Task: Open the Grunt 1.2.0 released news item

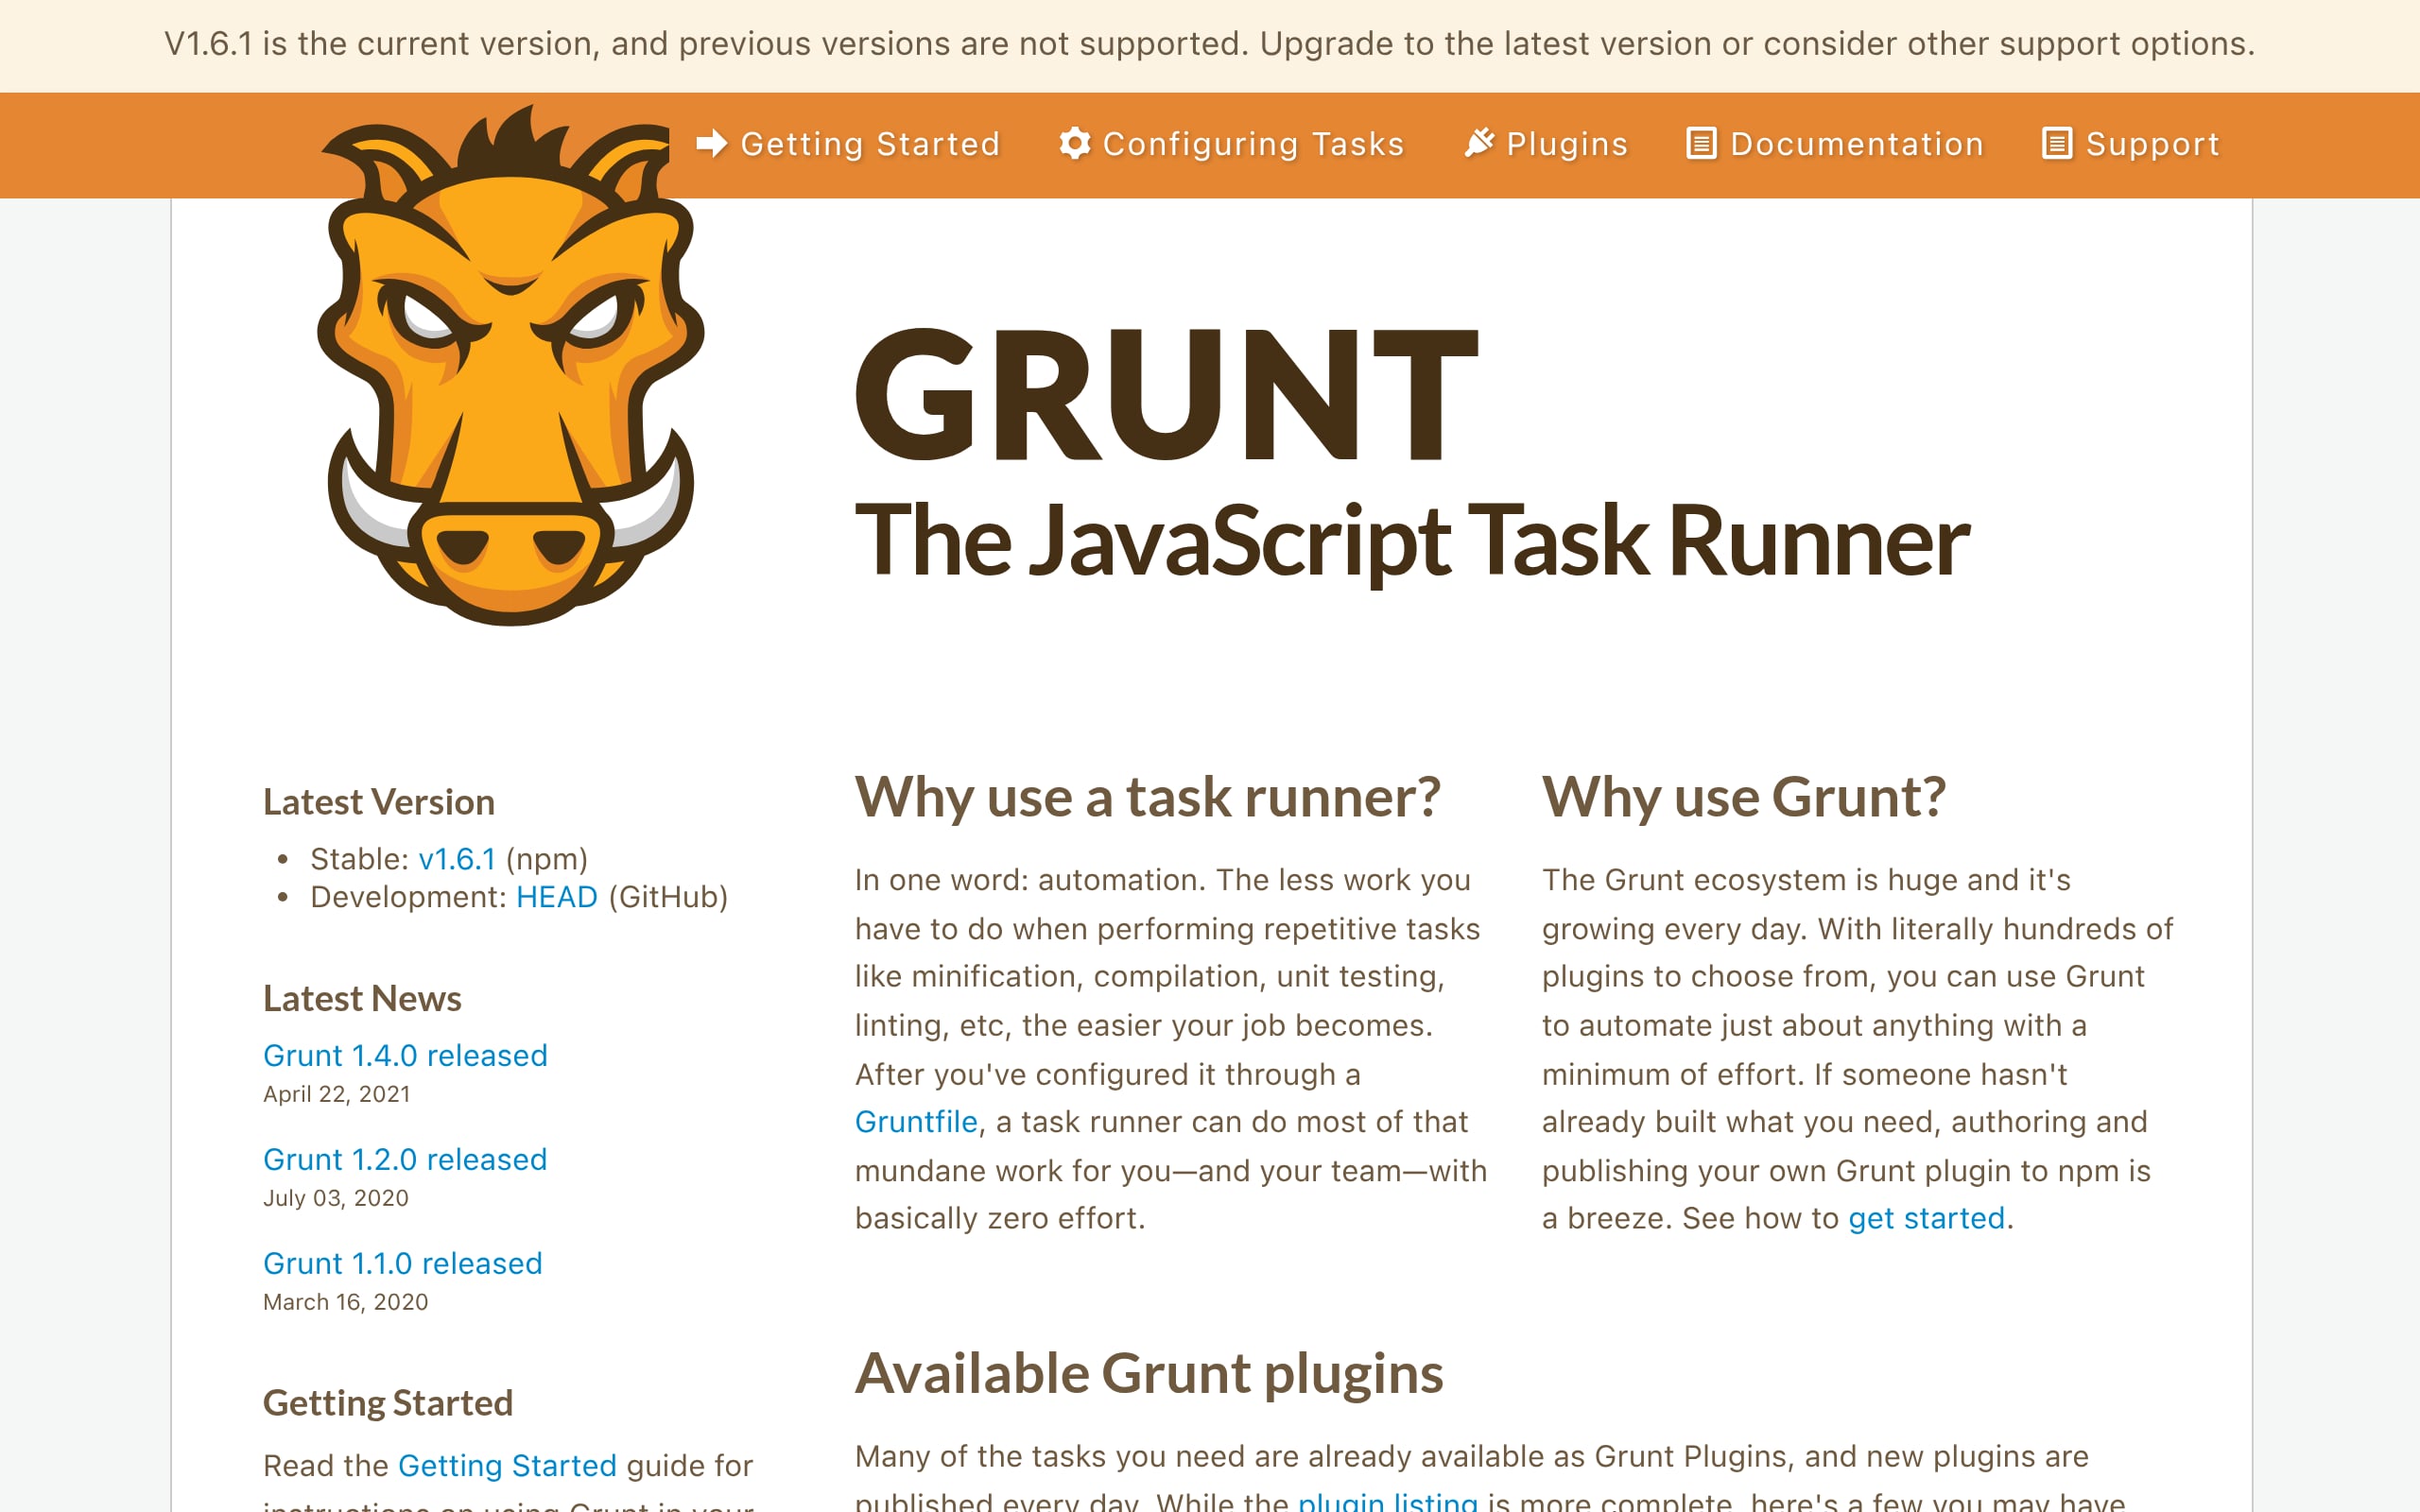Action: click(x=404, y=1159)
